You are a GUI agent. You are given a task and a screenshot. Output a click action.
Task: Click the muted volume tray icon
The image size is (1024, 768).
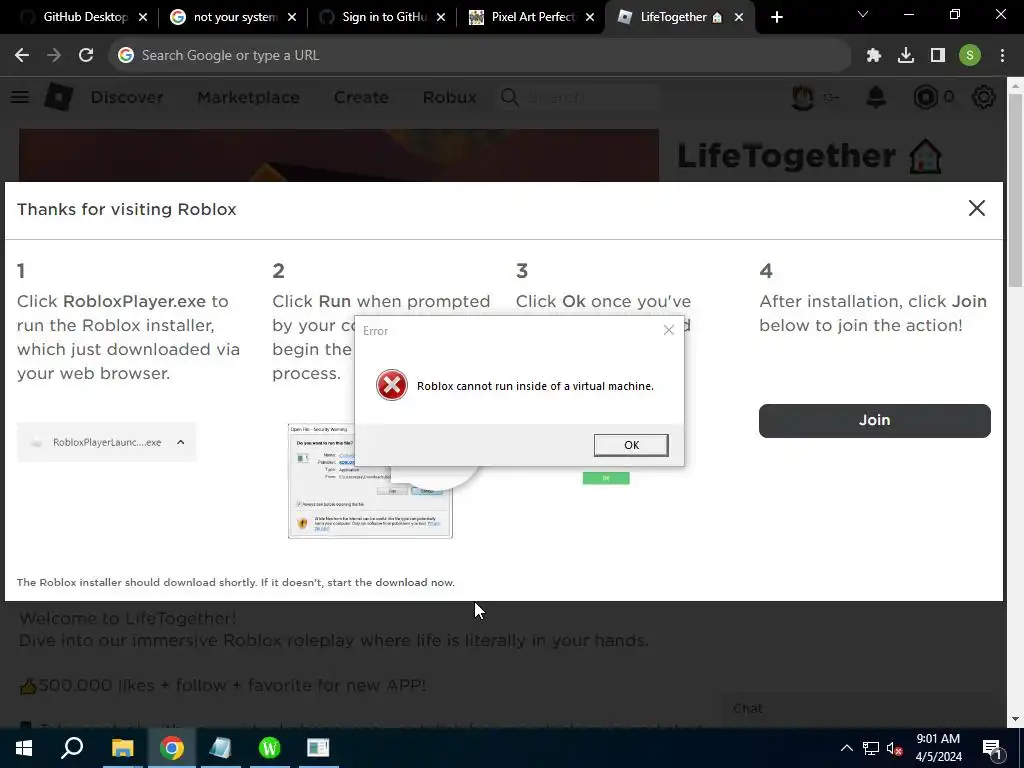[894, 748]
